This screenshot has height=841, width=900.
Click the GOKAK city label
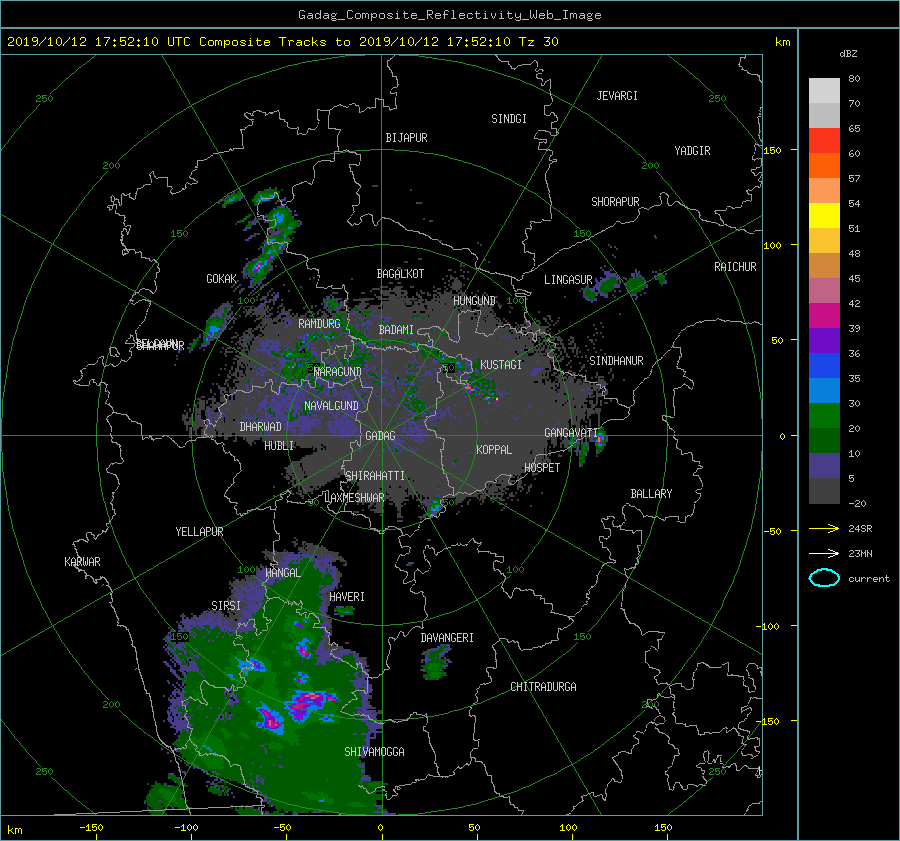[x=222, y=279]
